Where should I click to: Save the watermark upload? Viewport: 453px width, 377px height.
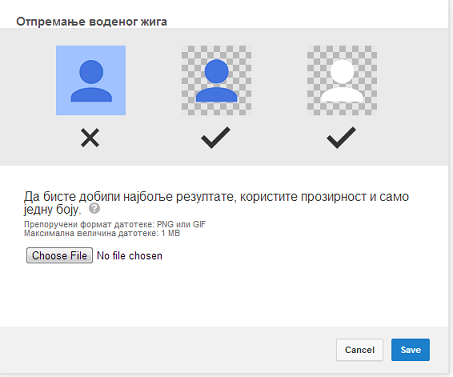pyautogui.click(x=410, y=350)
